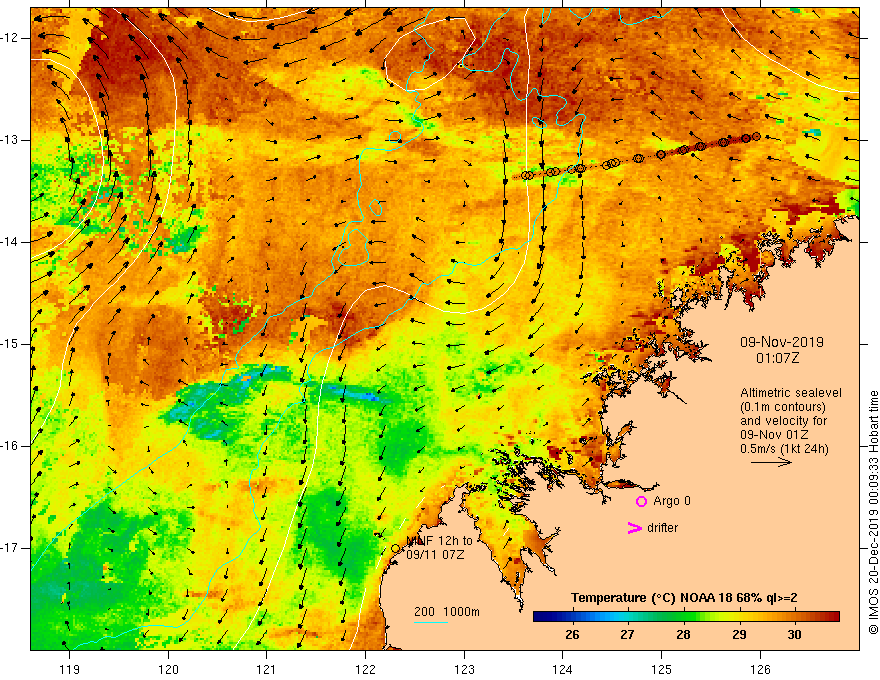Click the 121 longitude axis label

pos(267,669)
